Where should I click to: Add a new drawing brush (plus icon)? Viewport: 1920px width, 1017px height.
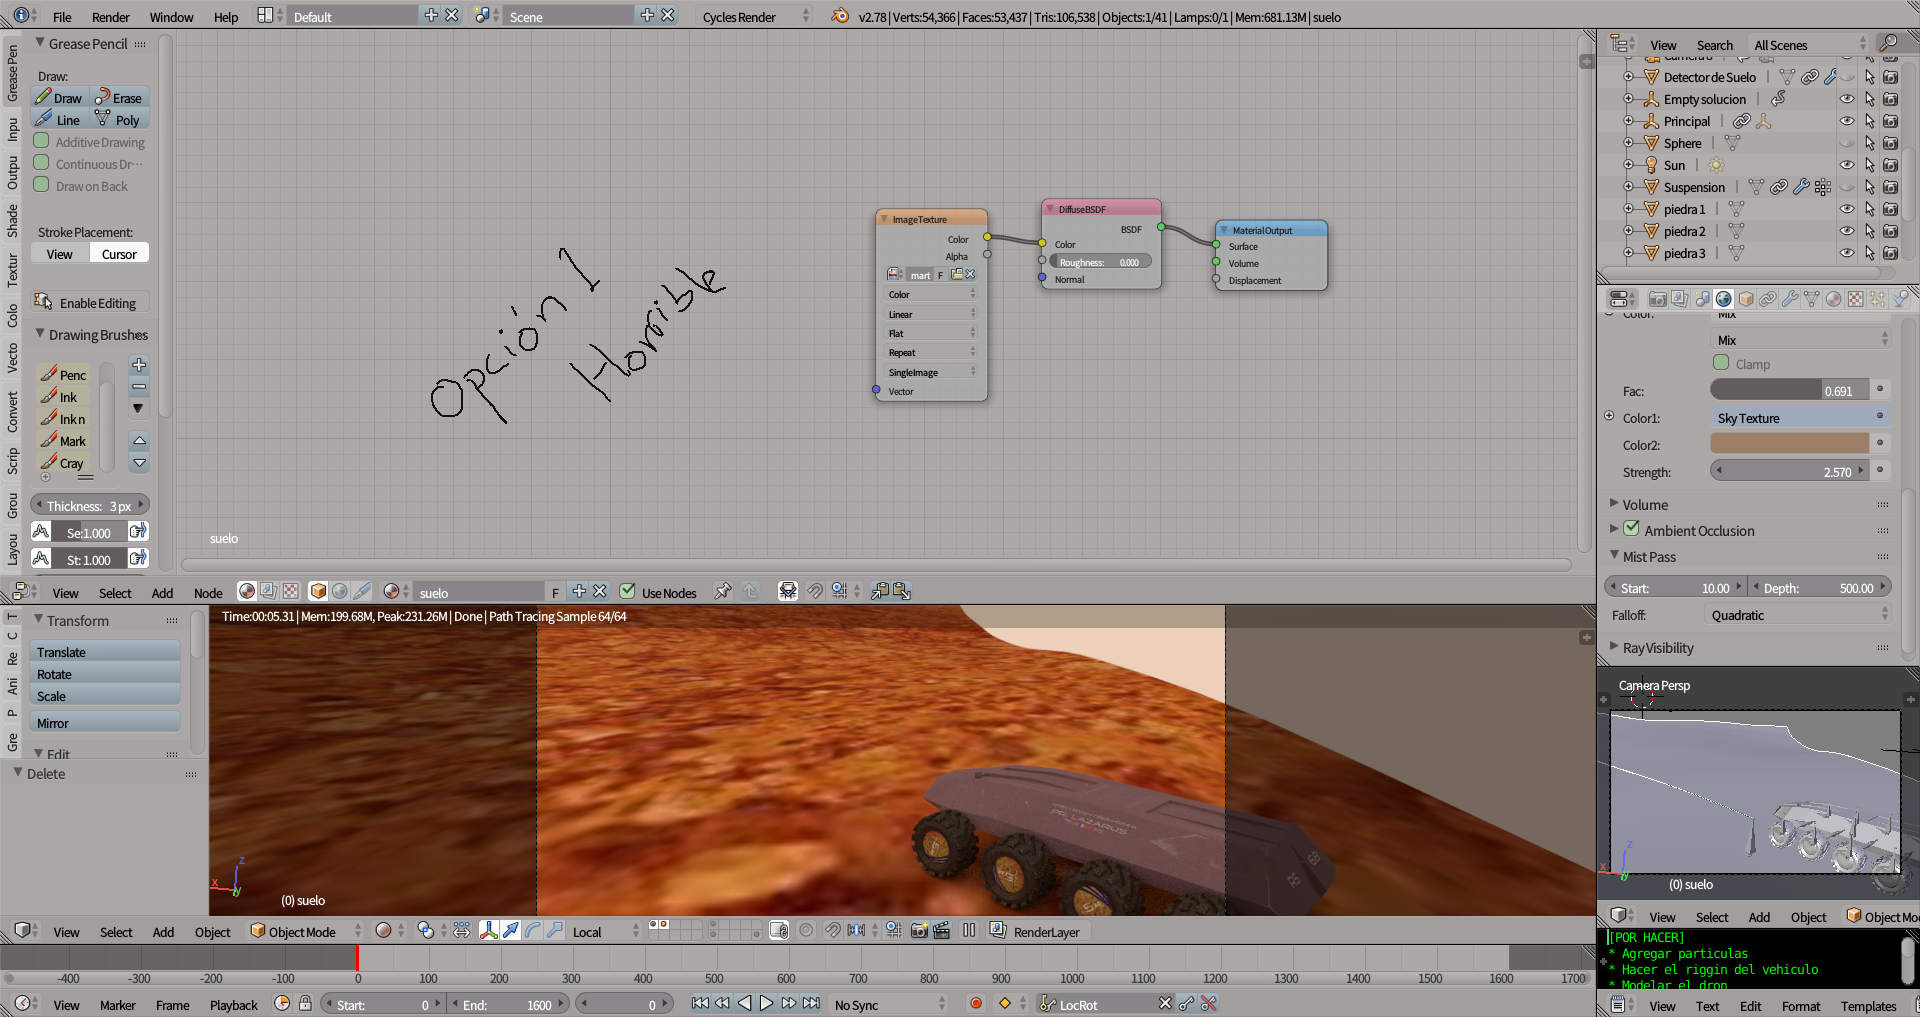[x=139, y=365]
